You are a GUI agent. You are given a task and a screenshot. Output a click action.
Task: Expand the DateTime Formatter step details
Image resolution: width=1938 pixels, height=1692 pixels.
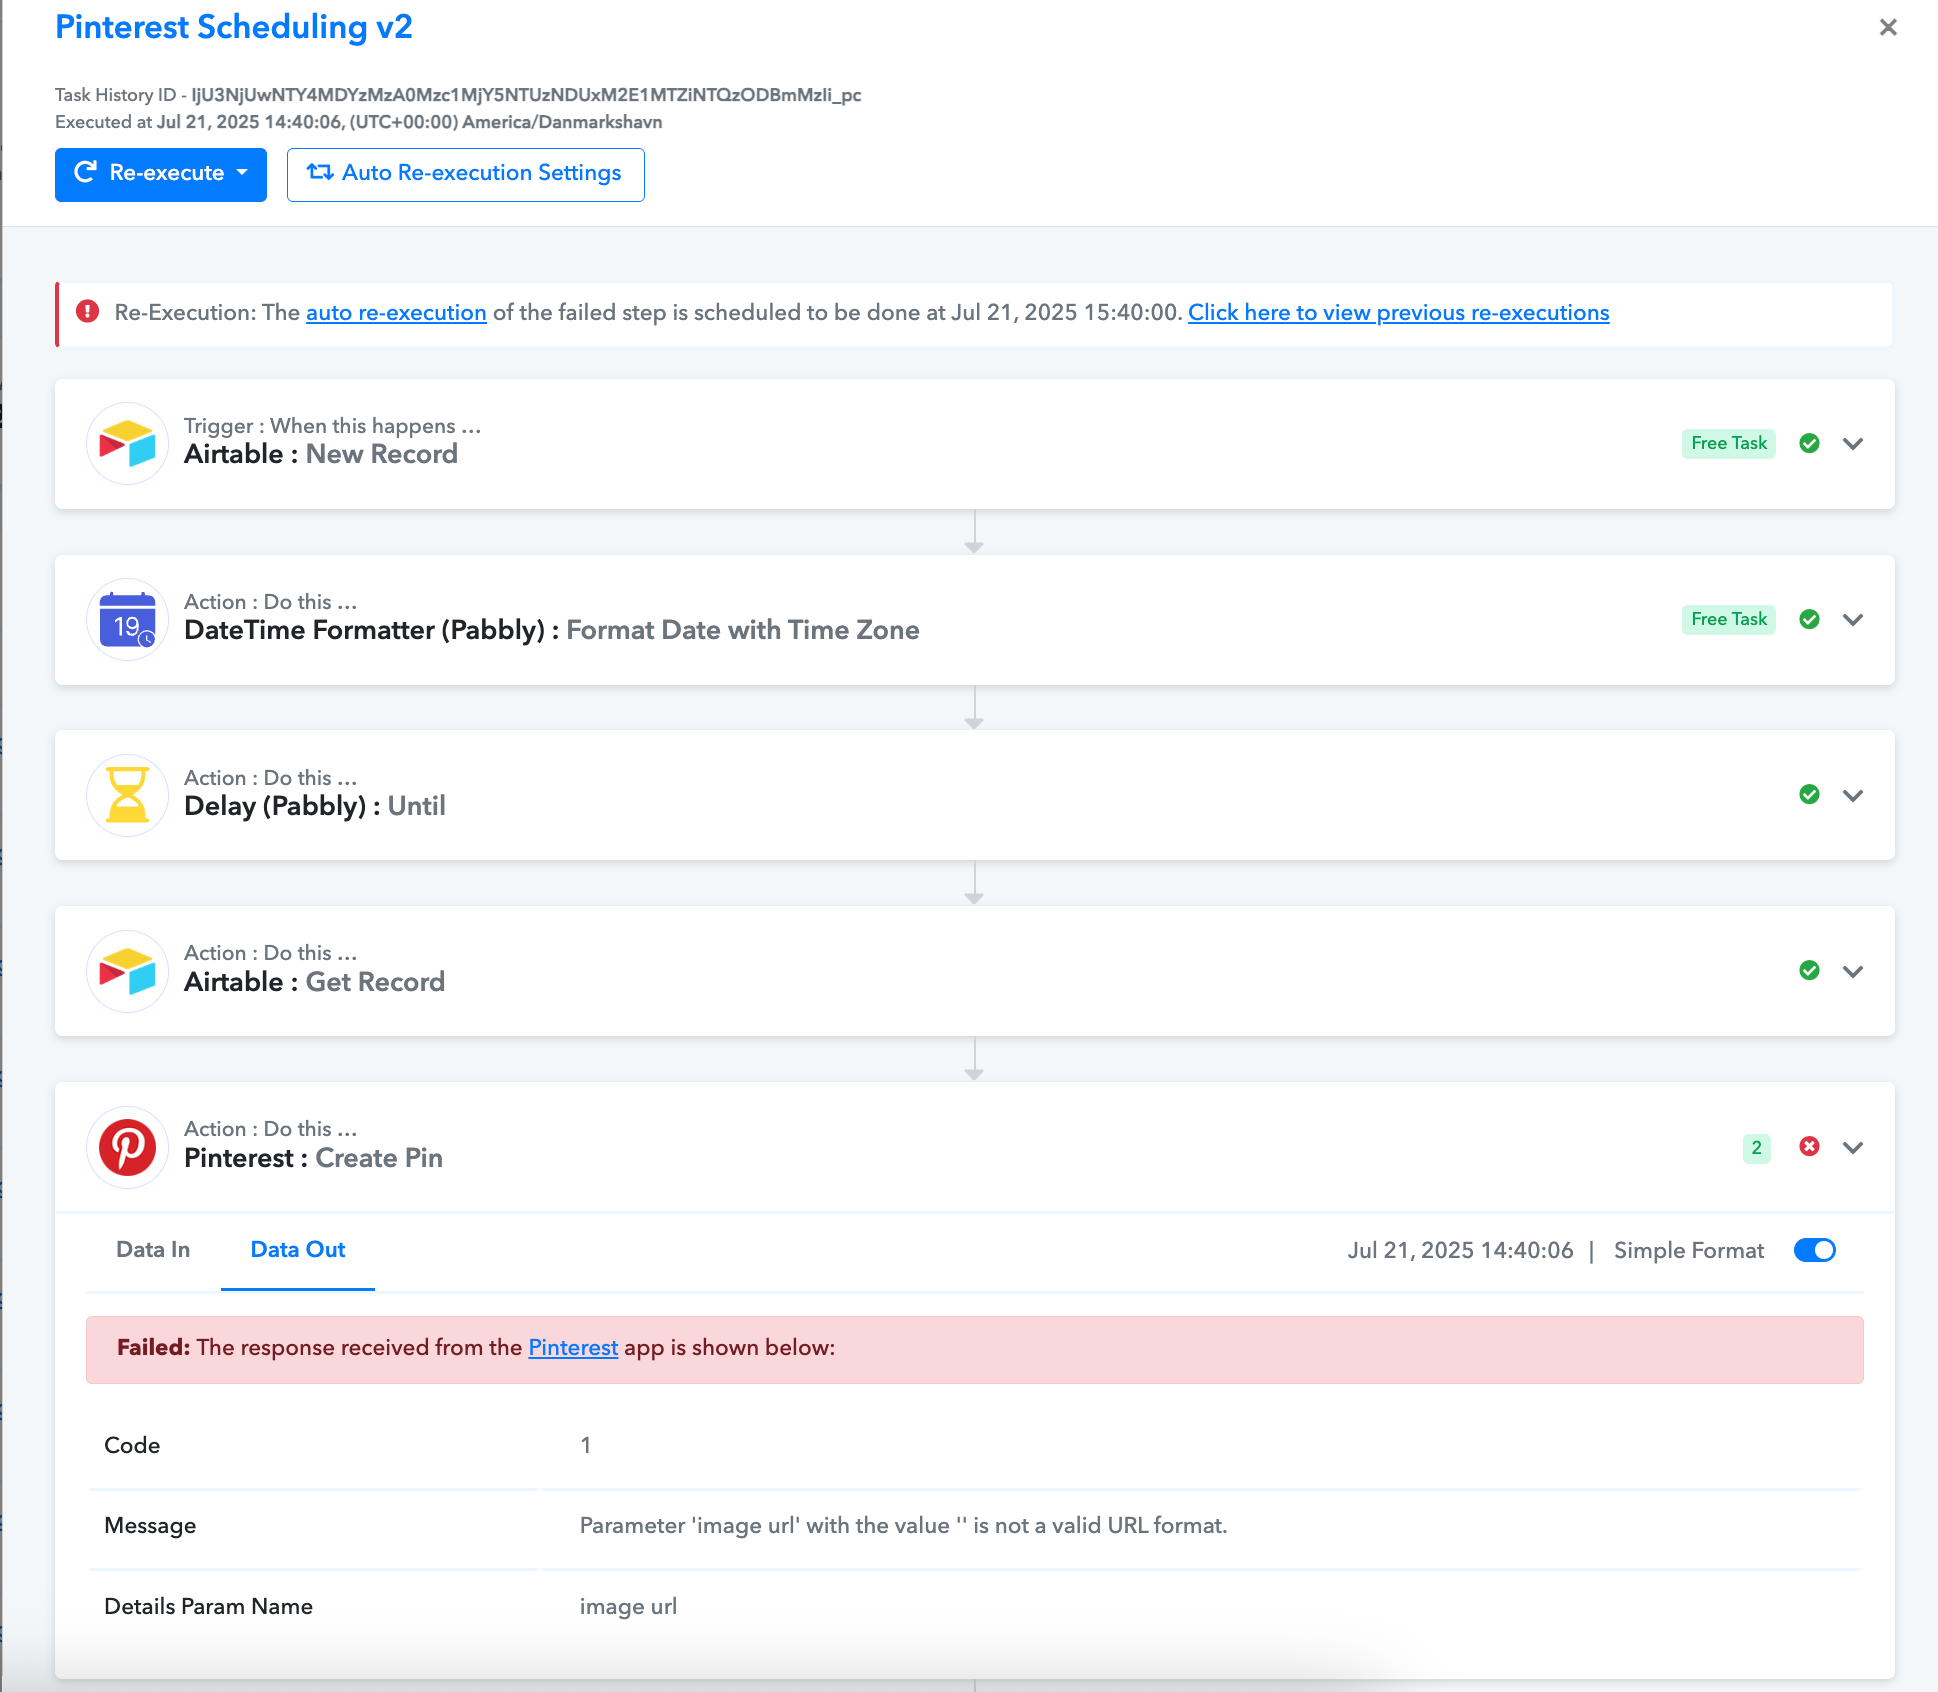coord(1853,620)
